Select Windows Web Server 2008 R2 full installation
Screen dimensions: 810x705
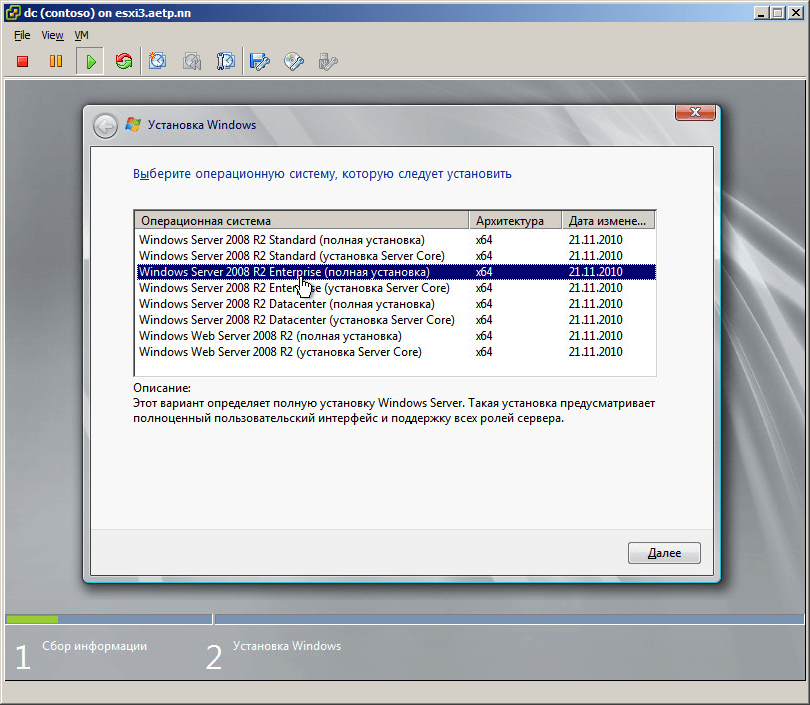[x=396, y=336]
